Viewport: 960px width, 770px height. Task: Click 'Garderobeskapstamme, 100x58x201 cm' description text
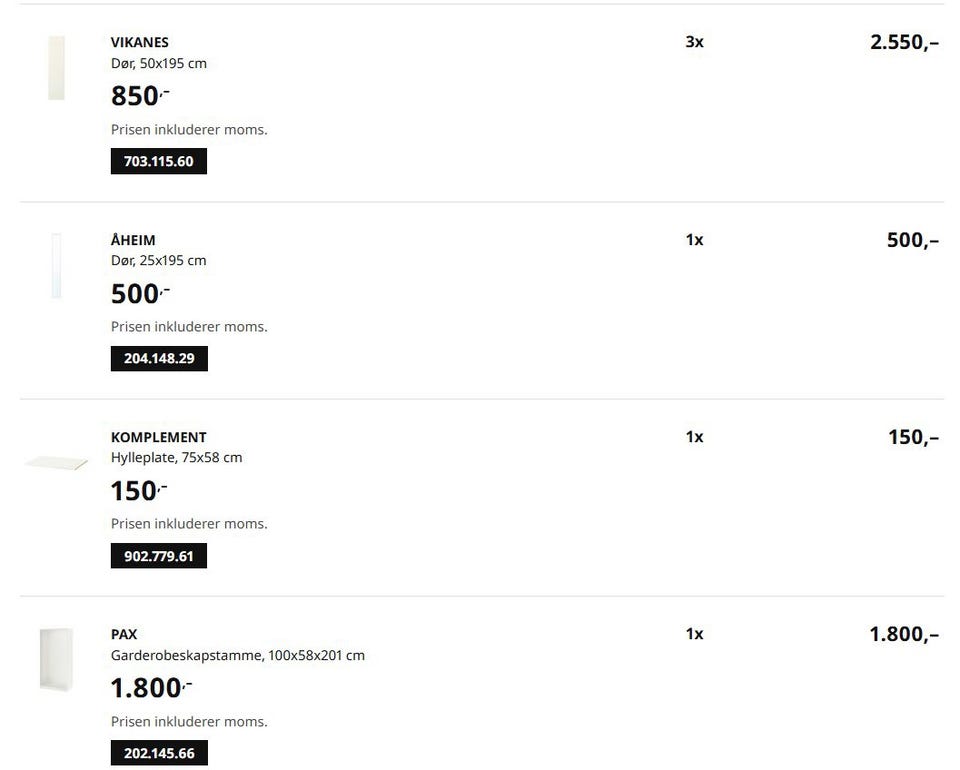[x=237, y=656]
